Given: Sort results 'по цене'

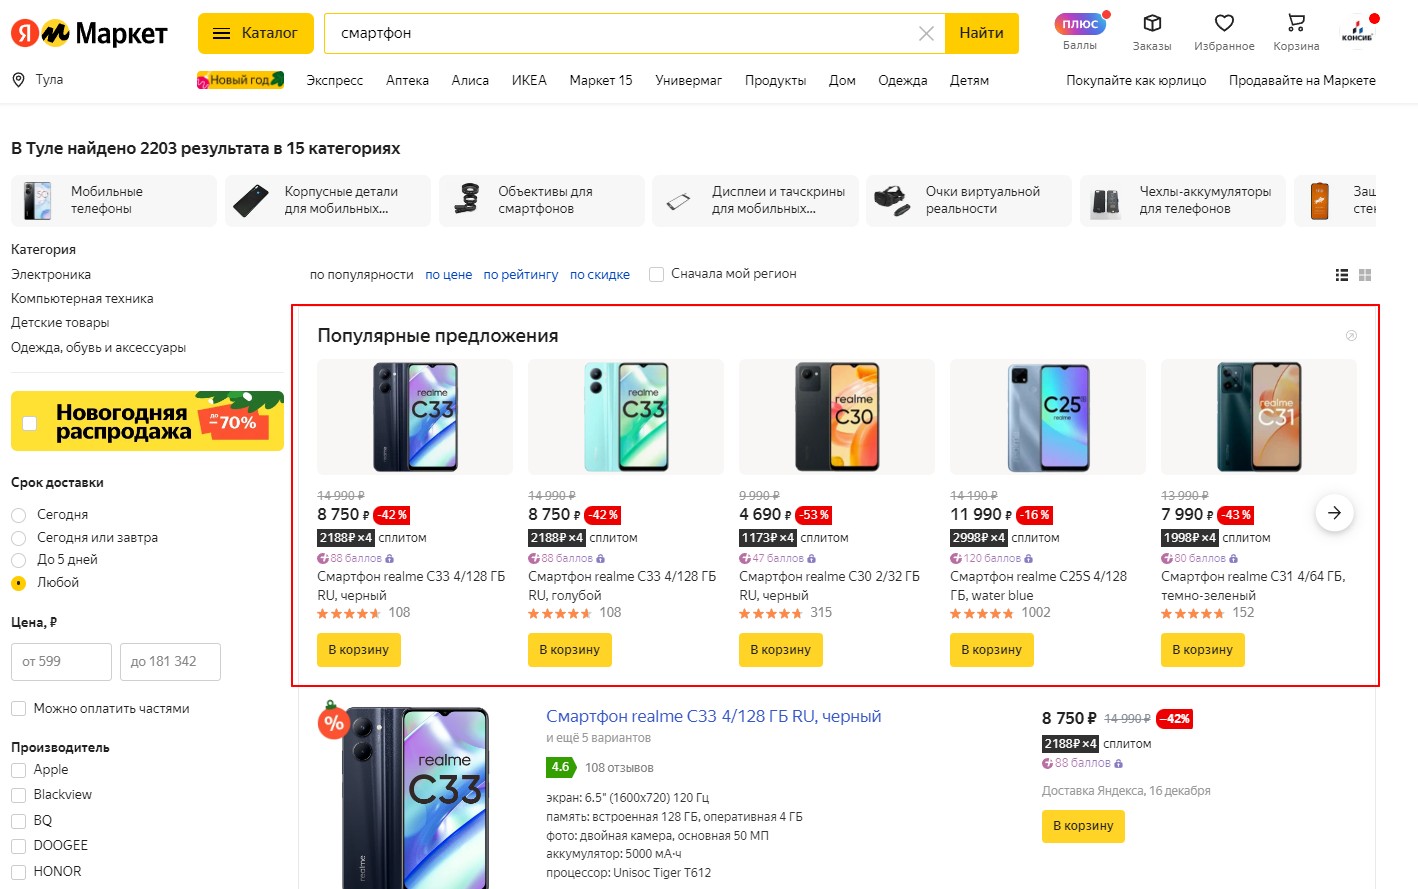Looking at the screenshot, I should click(x=448, y=274).
